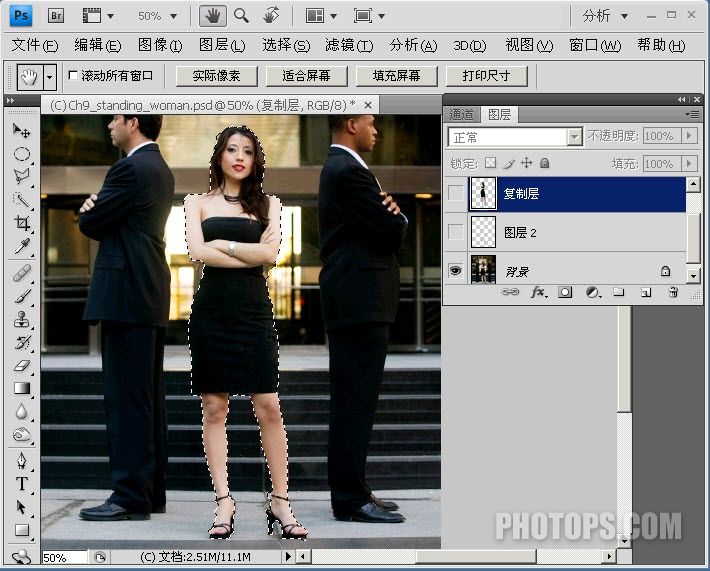Click the Hand tool in application bar
Image resolution: width=710 pixels, height=571 pixels.
click(212, 16)
